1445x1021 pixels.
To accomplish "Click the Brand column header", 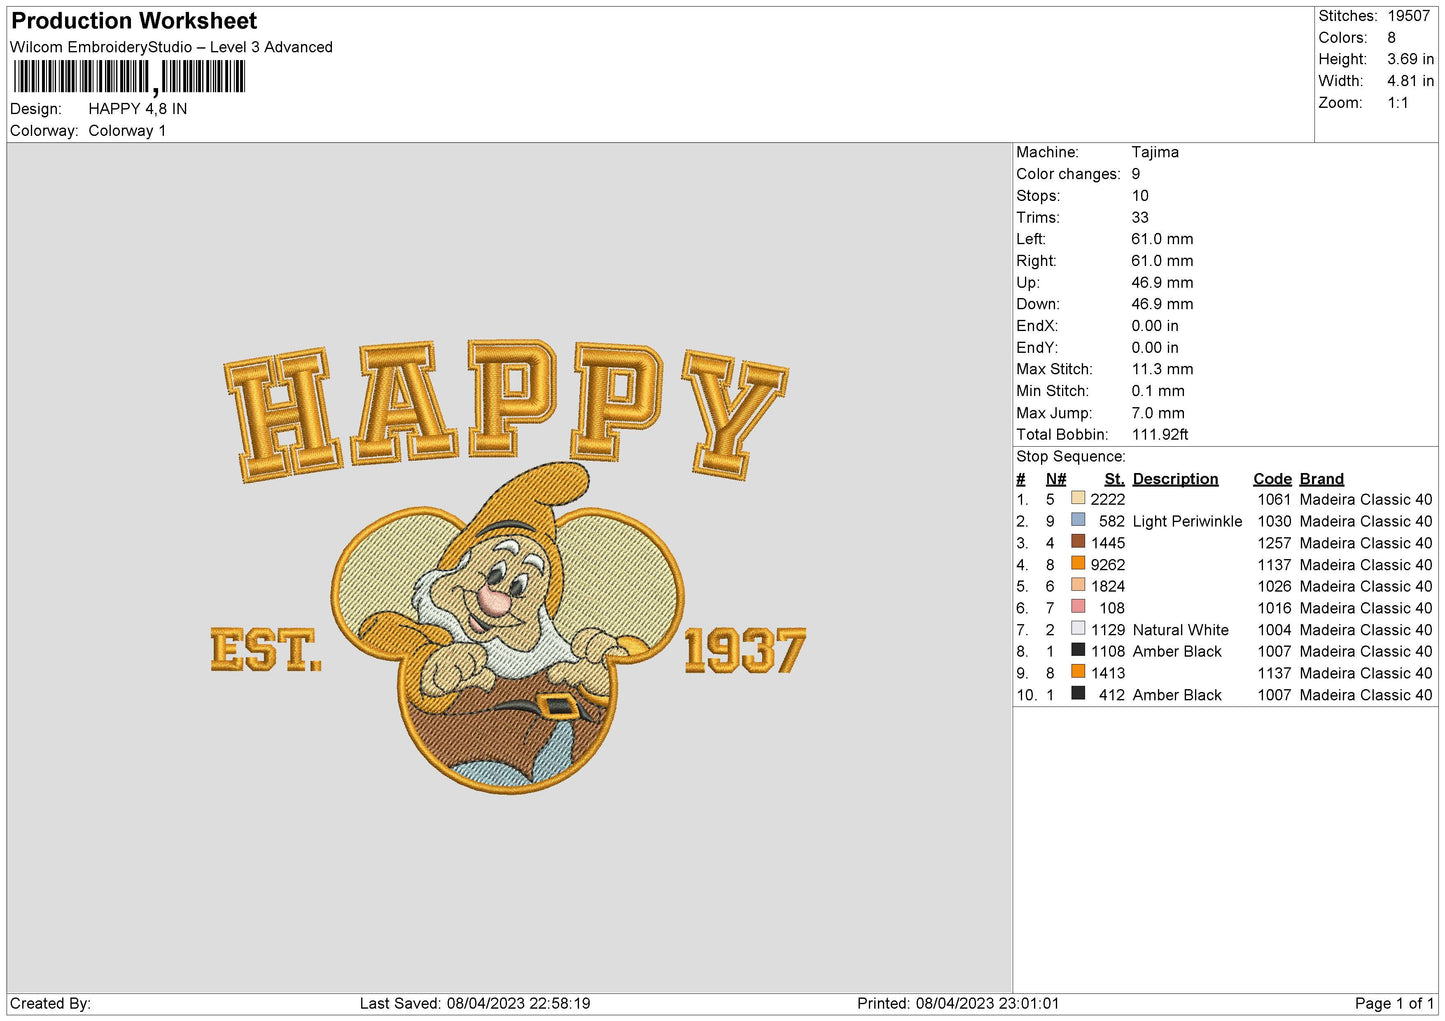I will 1321,479.
